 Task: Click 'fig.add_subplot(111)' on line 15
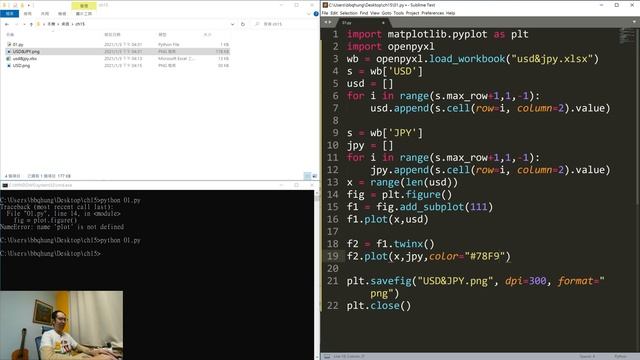[434, 207]
